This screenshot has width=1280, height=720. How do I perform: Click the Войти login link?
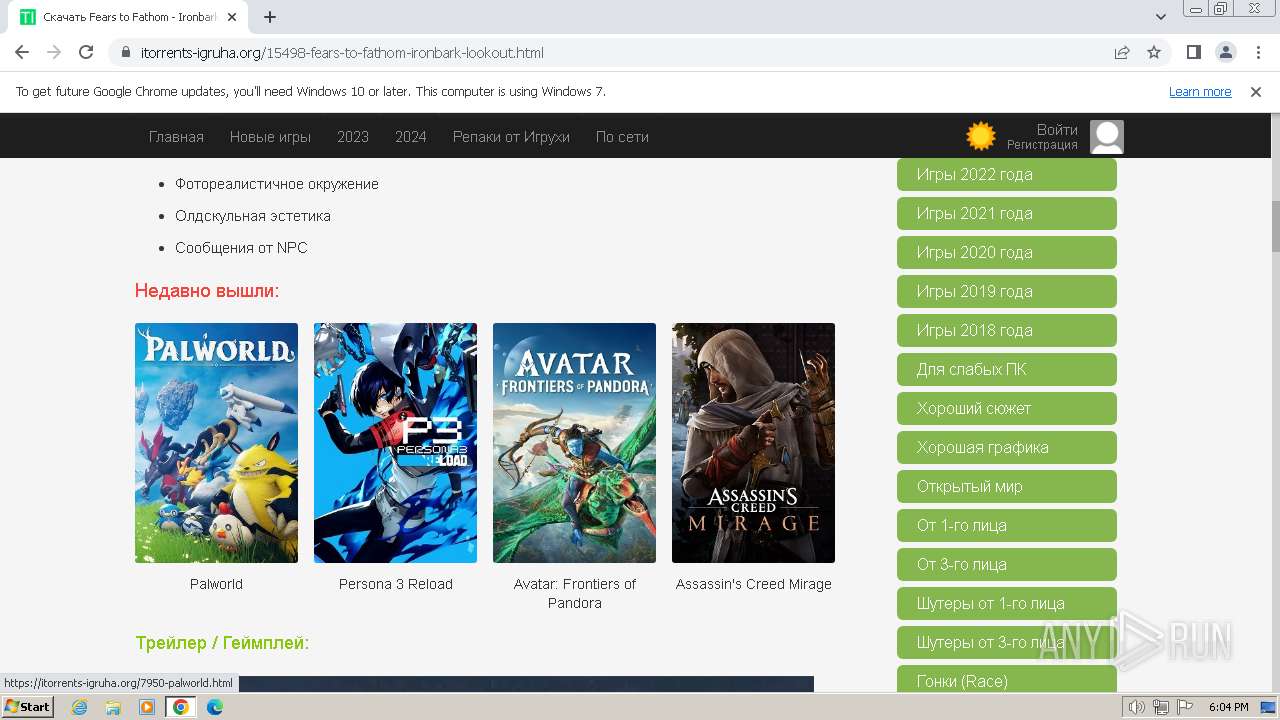[1057, 129]
